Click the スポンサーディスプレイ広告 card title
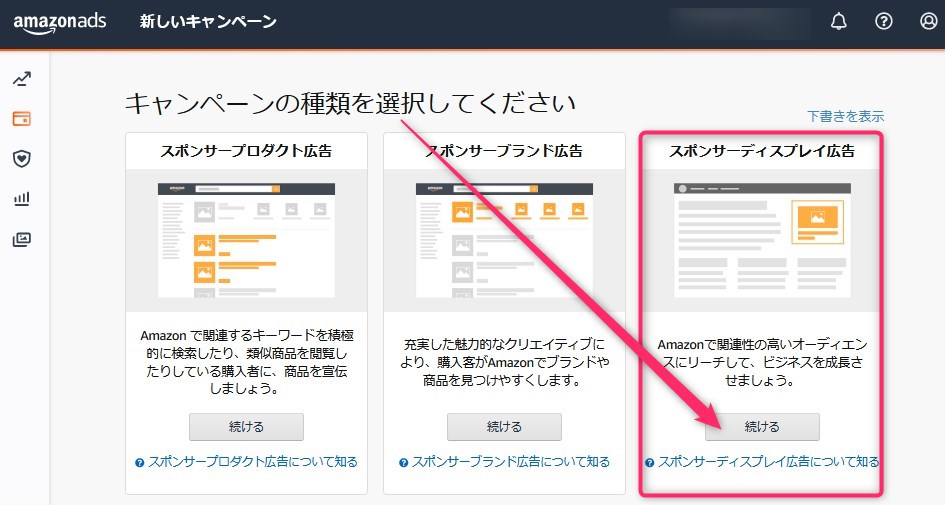The width and height of the screenshot is (945, 505). [762, 151]
